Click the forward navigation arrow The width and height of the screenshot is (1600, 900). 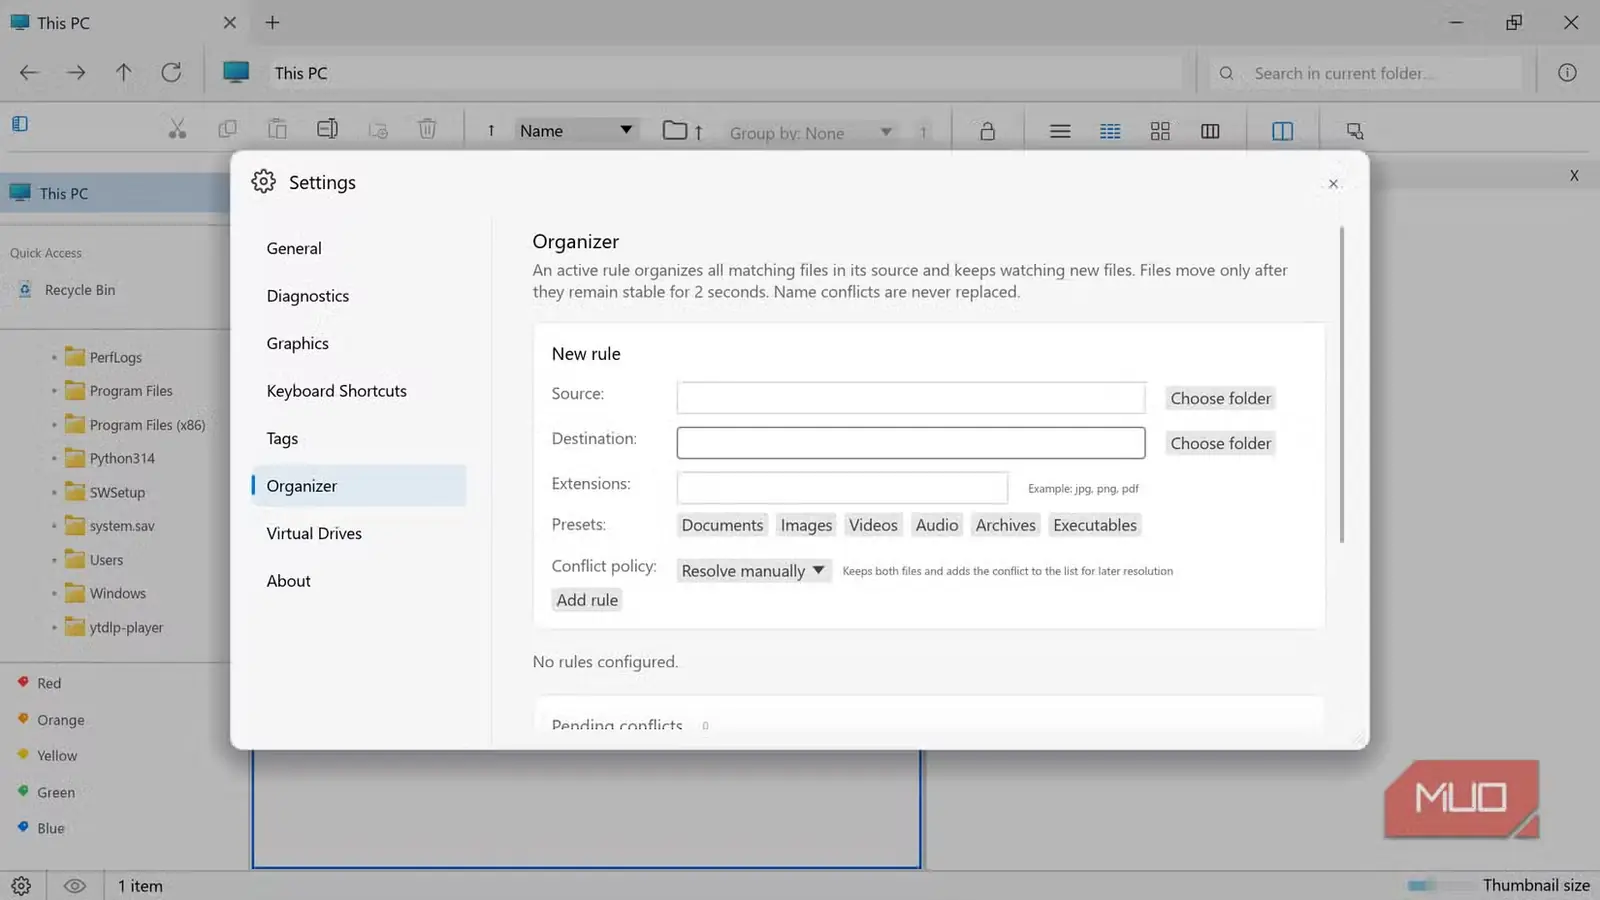click(76, 73)
